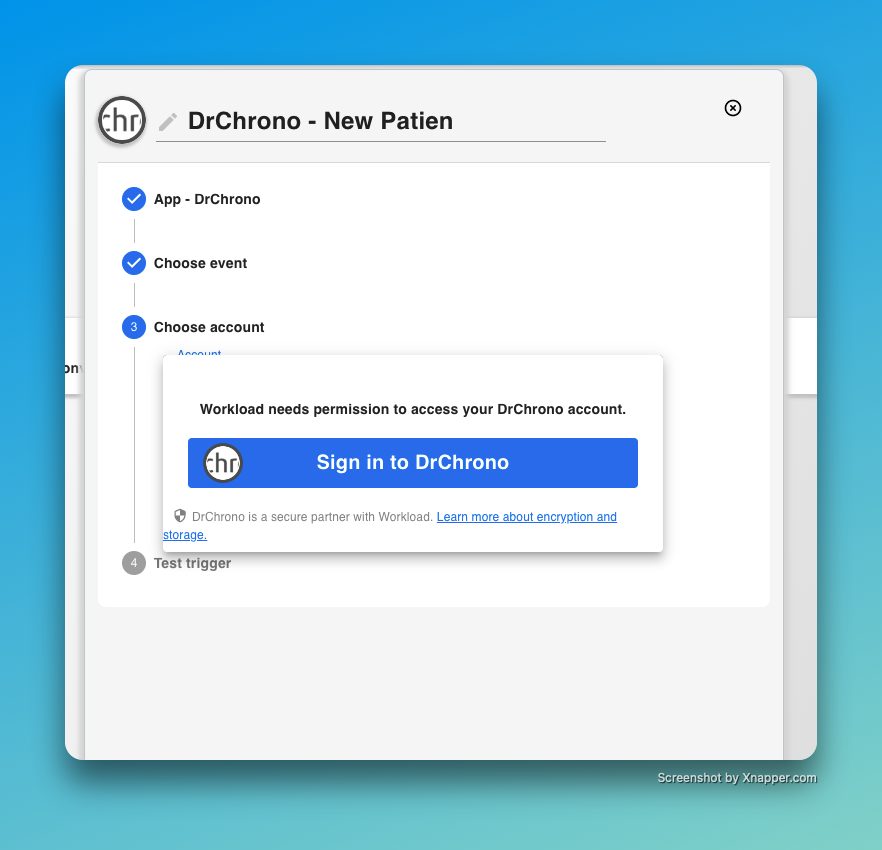Image resolution: width=882 pixels, height=850 pixels.
Task: Open Learn more about encryption and storage link
Action: tap(390, 525)
